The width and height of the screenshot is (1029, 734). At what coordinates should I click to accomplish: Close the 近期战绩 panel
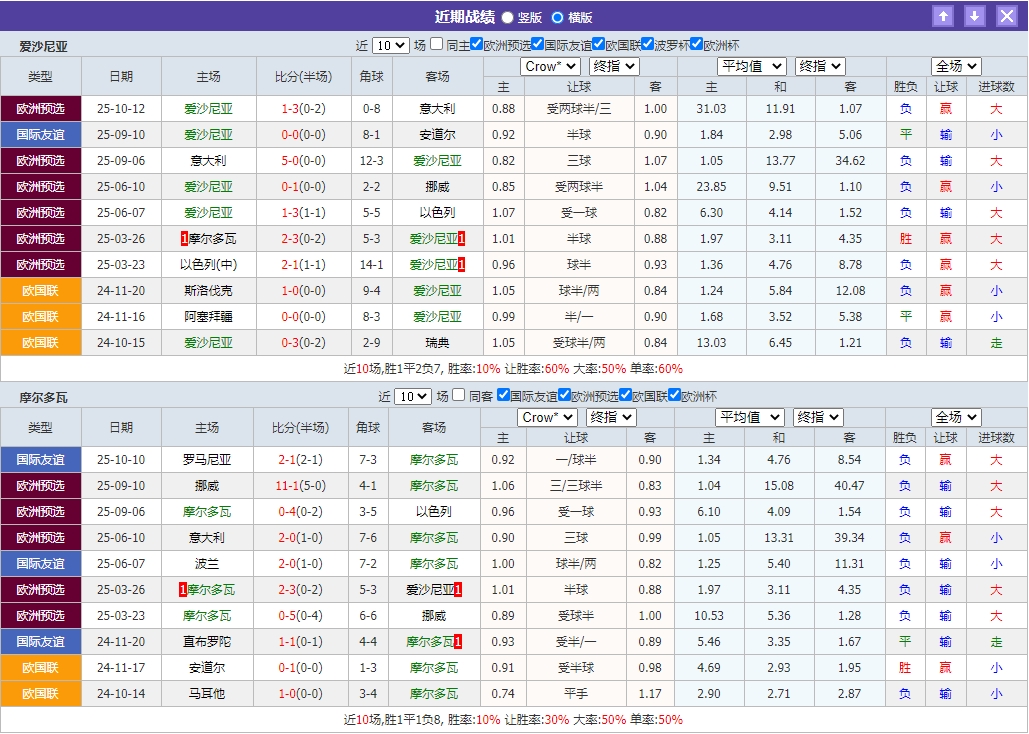click(x=1007, y=16)
